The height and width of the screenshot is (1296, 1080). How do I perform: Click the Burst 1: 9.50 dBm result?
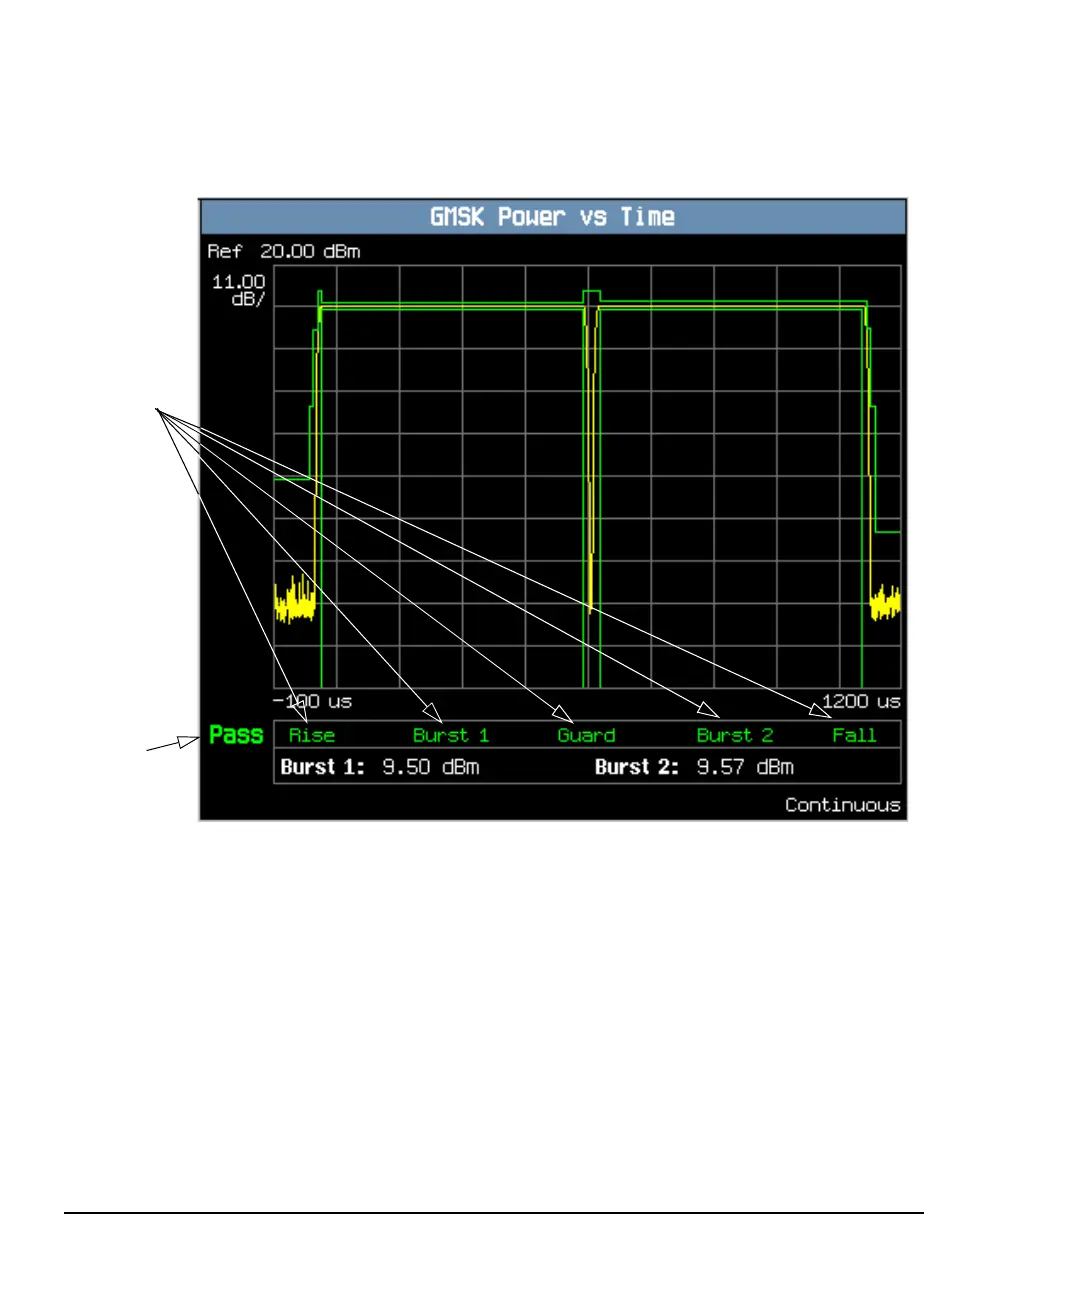(380, 767)
